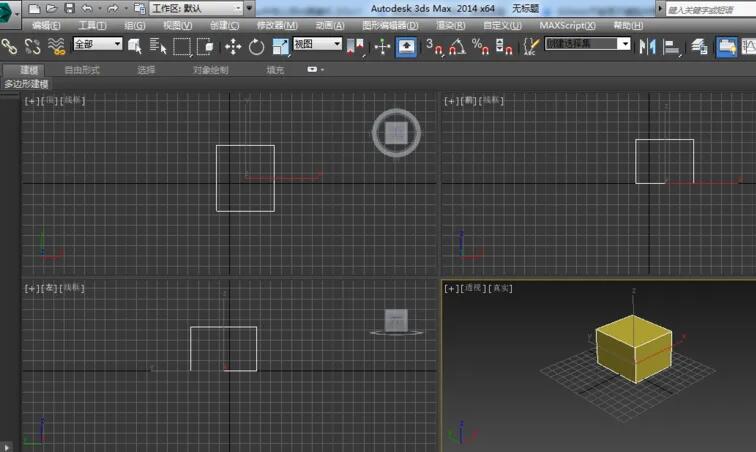Screen dimensions: 756x452
Task: Toggle the 3D Snaps button
Action: coord(434,46)
